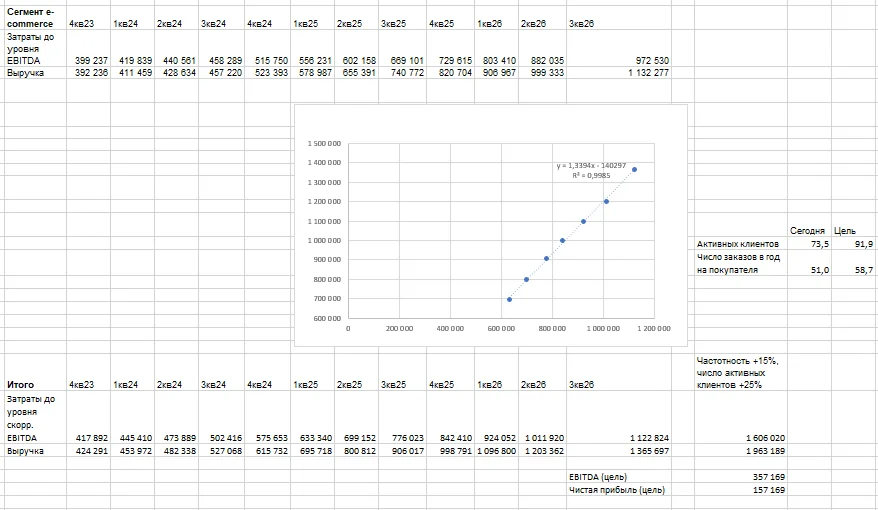Select the chart's 1 500 000 axis label

324,143
